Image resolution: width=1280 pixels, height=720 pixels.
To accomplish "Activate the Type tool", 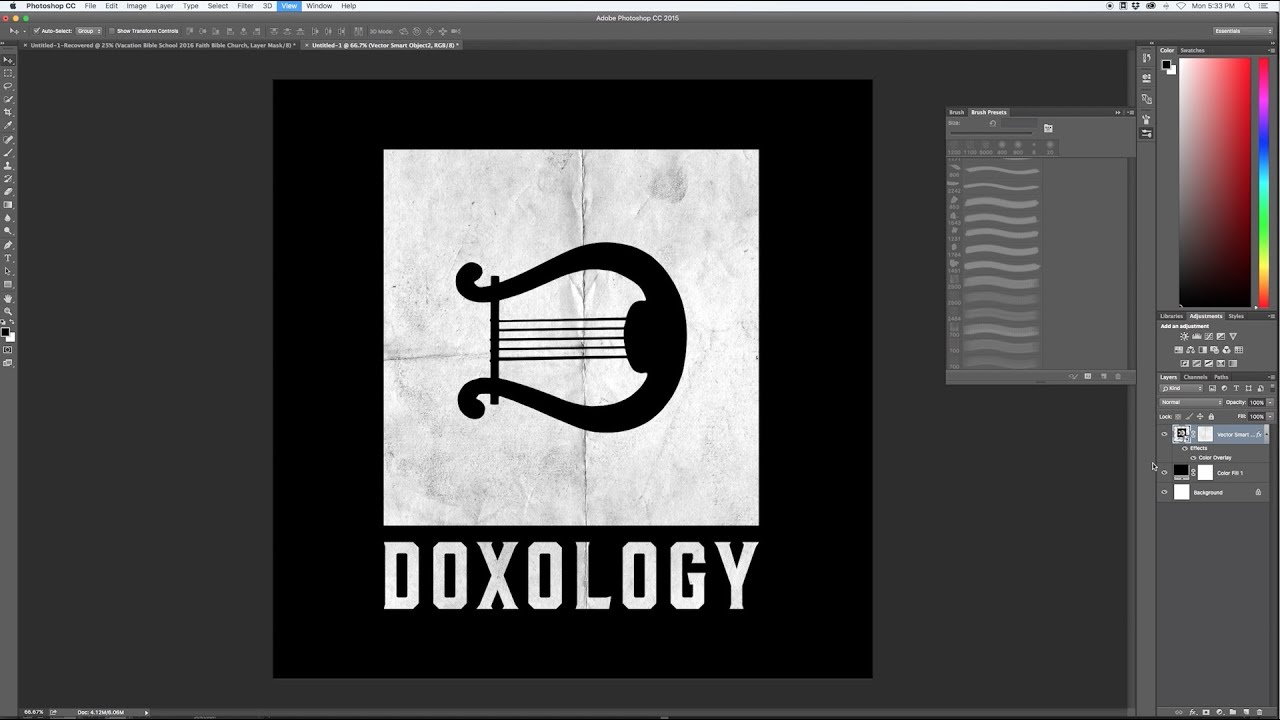I will tap(8, 259).
